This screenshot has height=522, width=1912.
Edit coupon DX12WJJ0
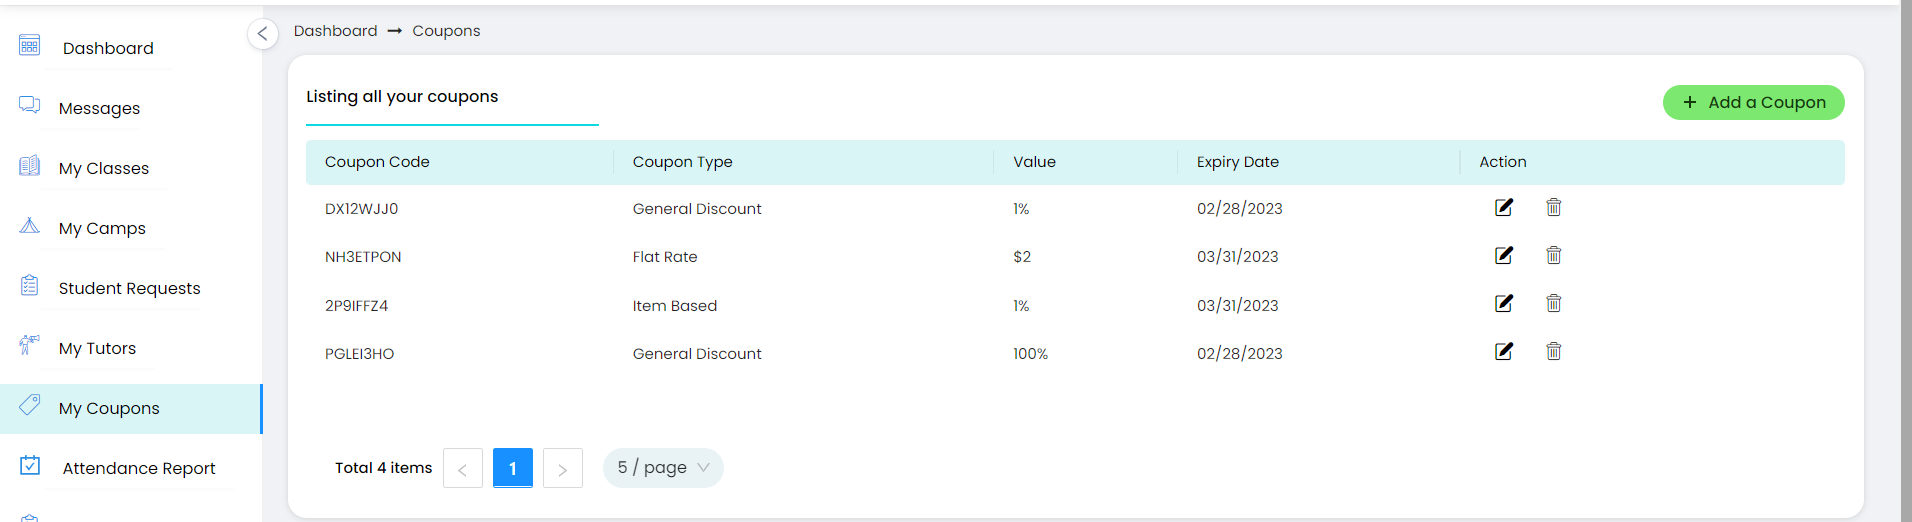pos(1503,207)
